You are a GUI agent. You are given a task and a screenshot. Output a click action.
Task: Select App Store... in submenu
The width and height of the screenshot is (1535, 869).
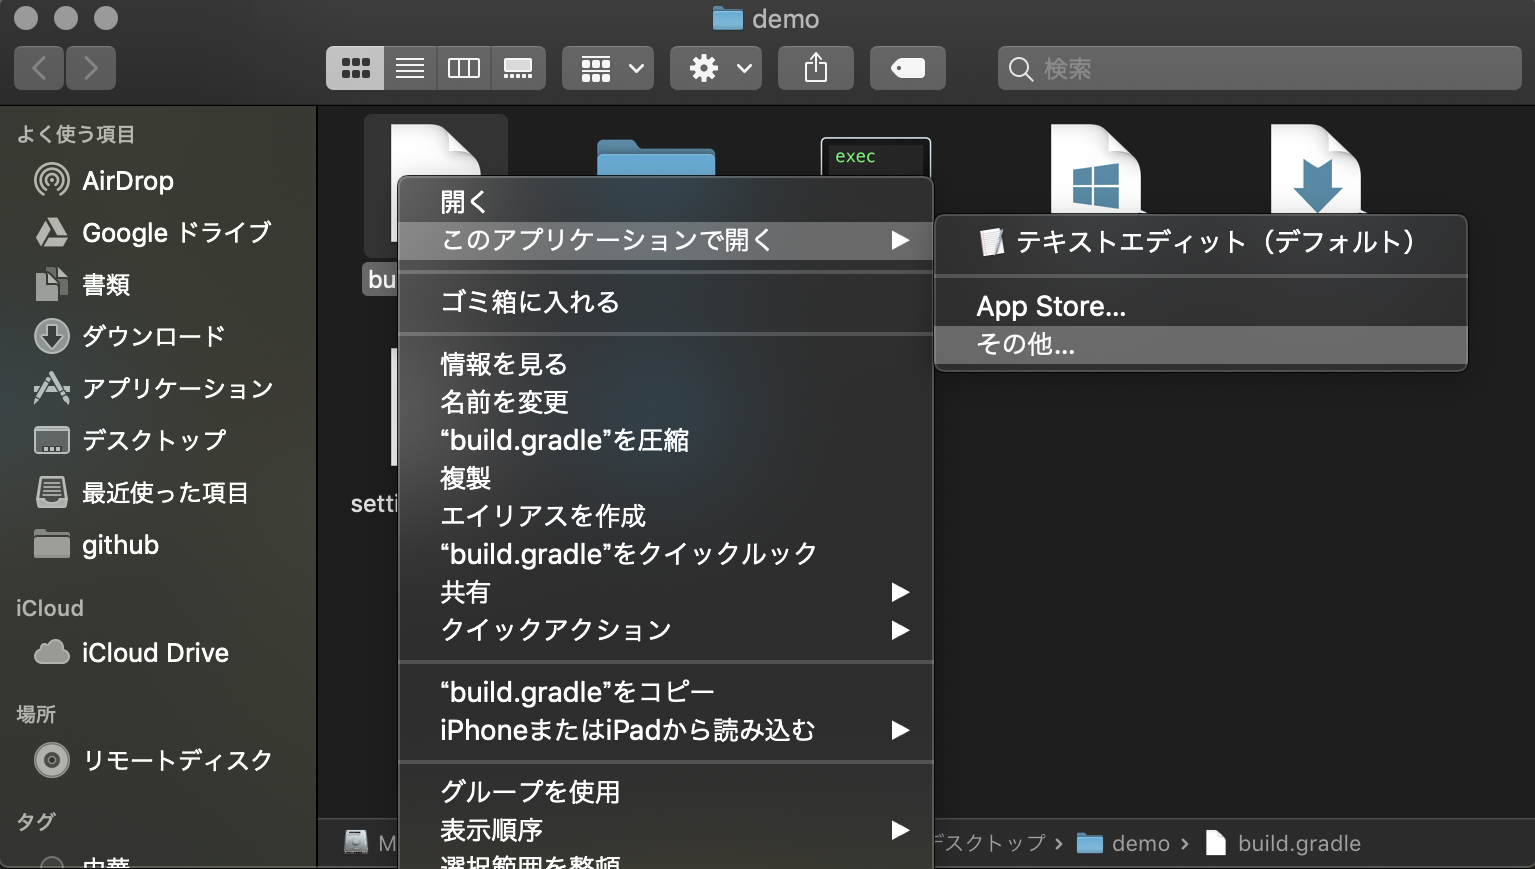click(1200, 306)
